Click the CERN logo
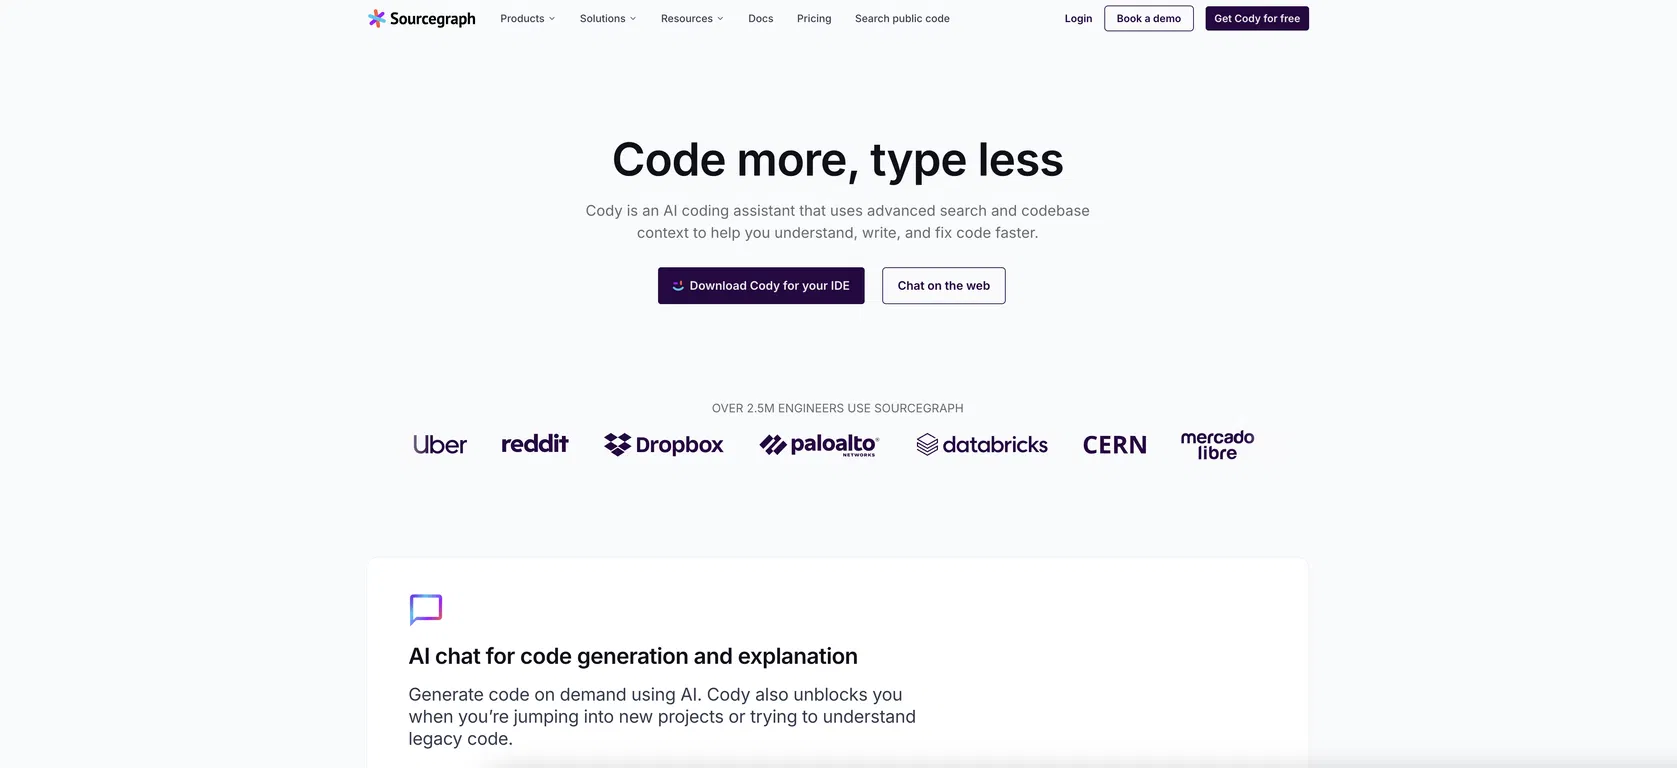The height and width of the screenshot is (768, 1677). [1115, 445]
